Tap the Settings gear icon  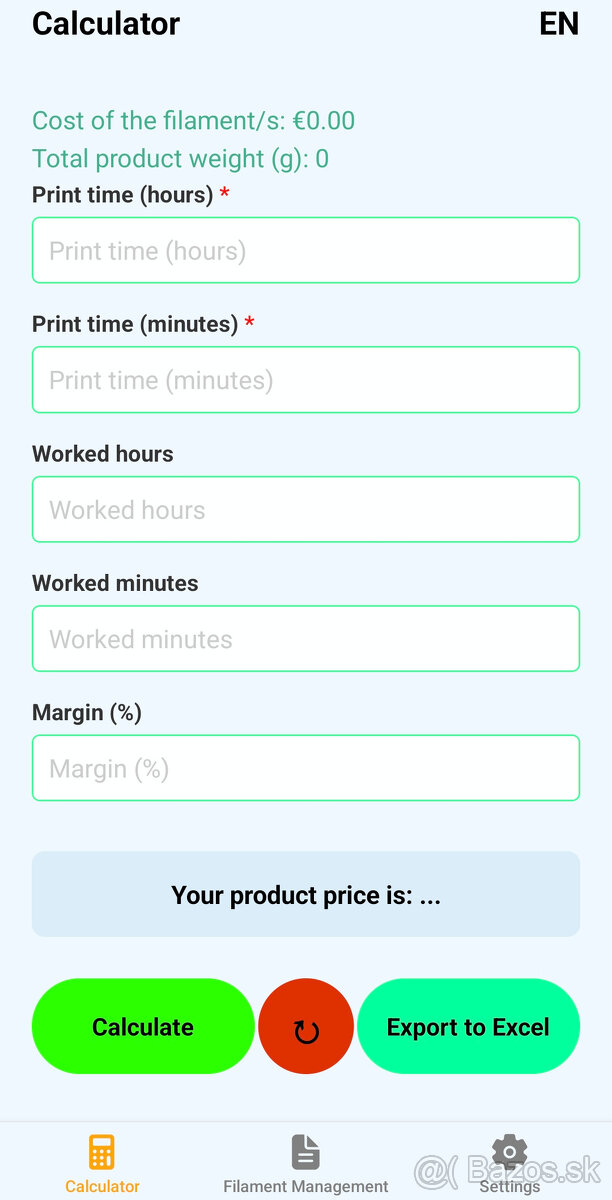pos(510,1152)
